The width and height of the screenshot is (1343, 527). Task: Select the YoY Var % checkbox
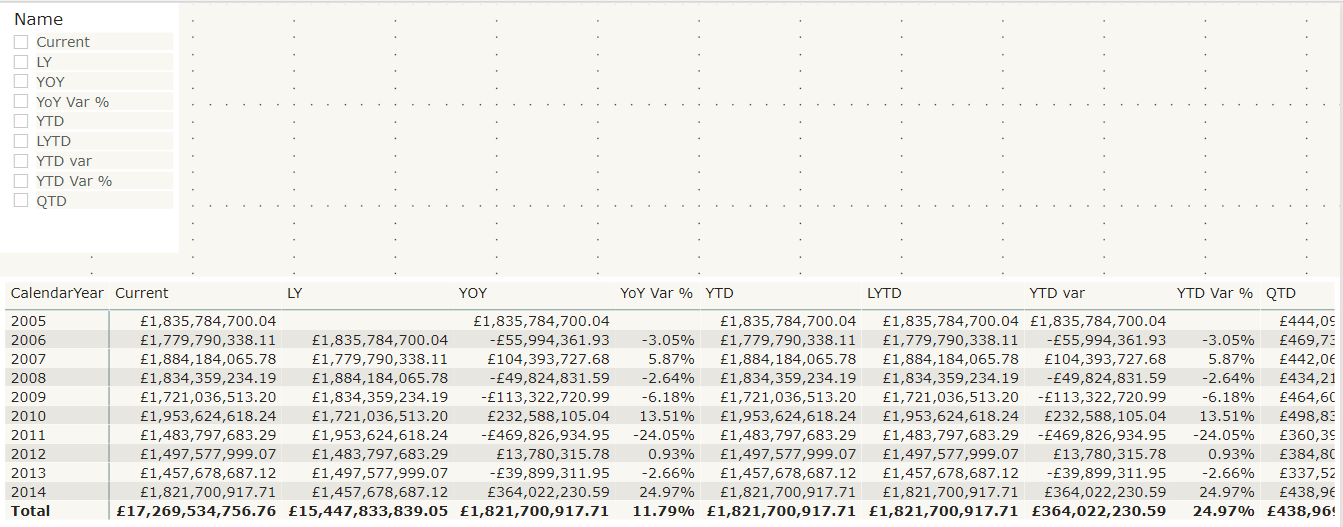21,102
